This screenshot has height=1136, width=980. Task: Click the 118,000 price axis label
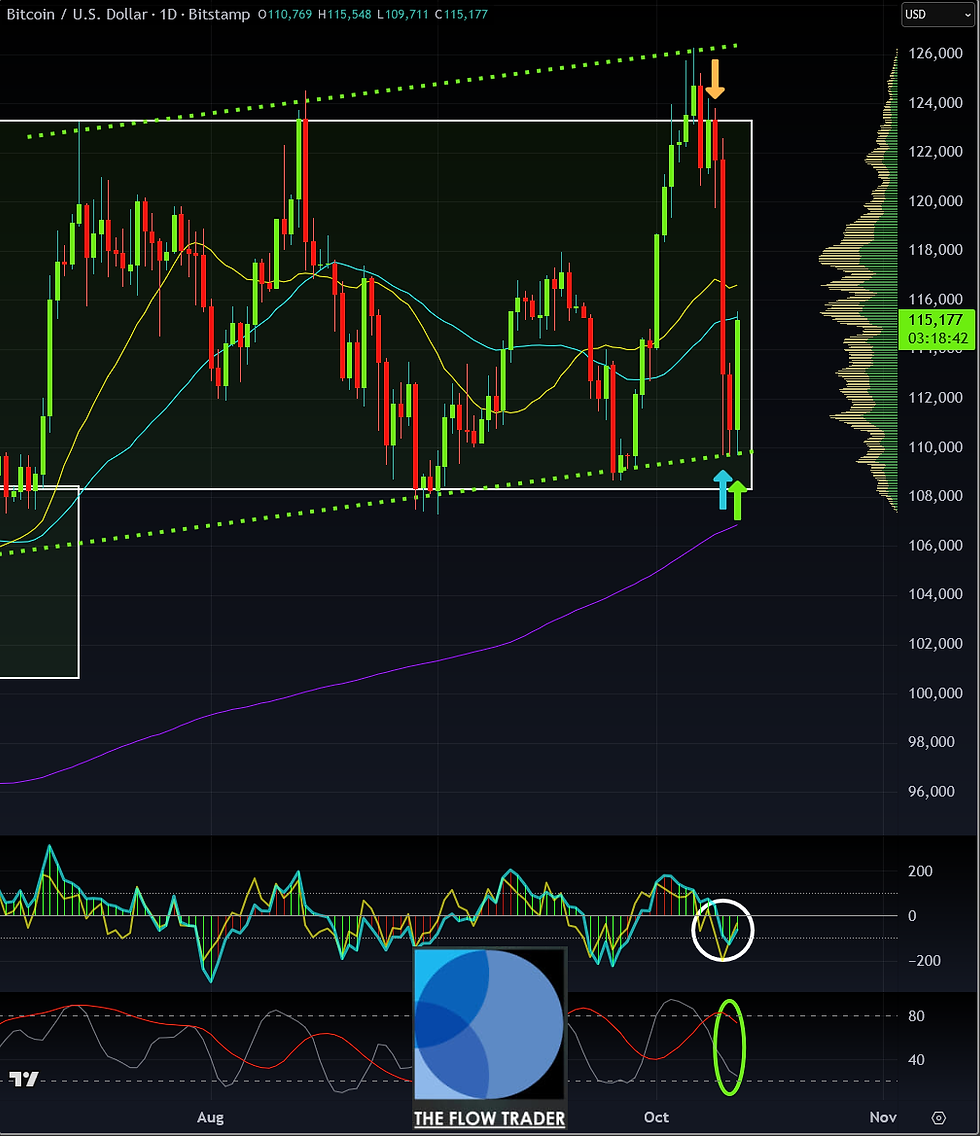pyautogui.click(x=935, y=250)
